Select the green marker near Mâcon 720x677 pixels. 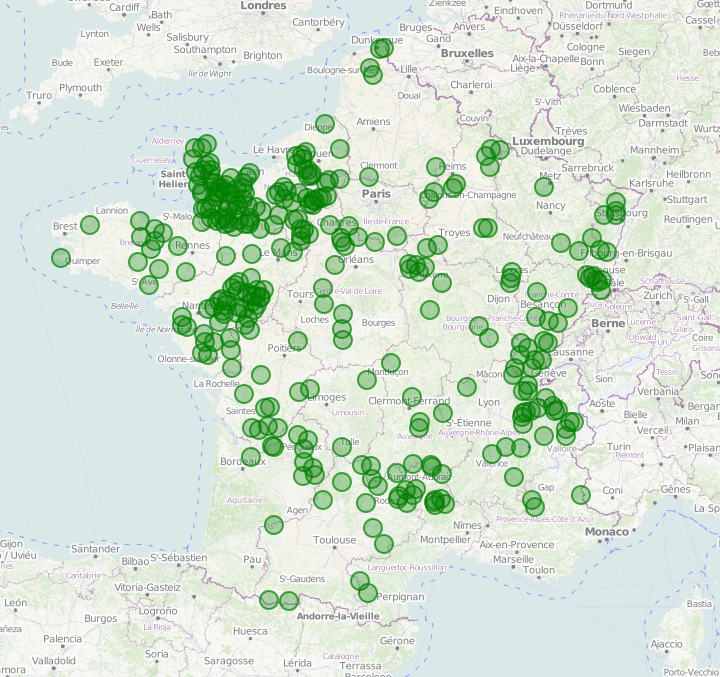(467, 387)
